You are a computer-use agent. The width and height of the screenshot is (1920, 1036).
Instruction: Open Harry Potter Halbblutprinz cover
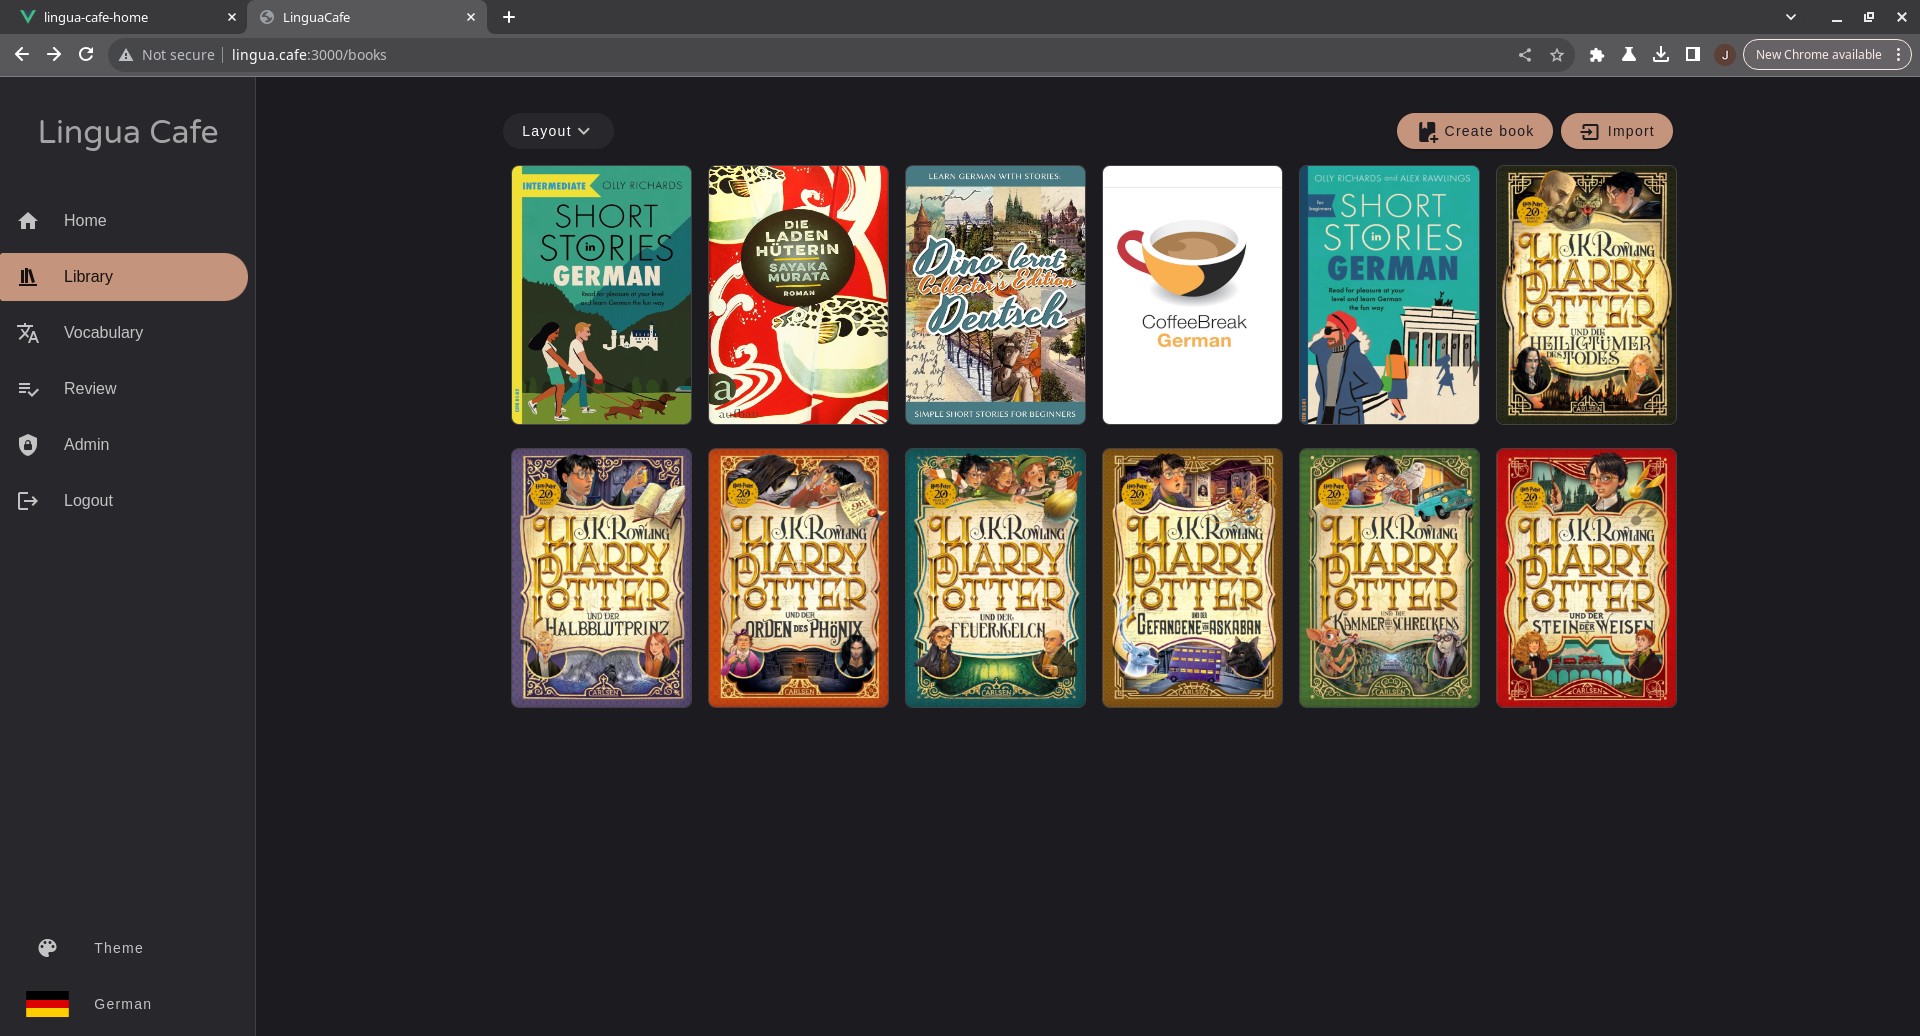601,578
